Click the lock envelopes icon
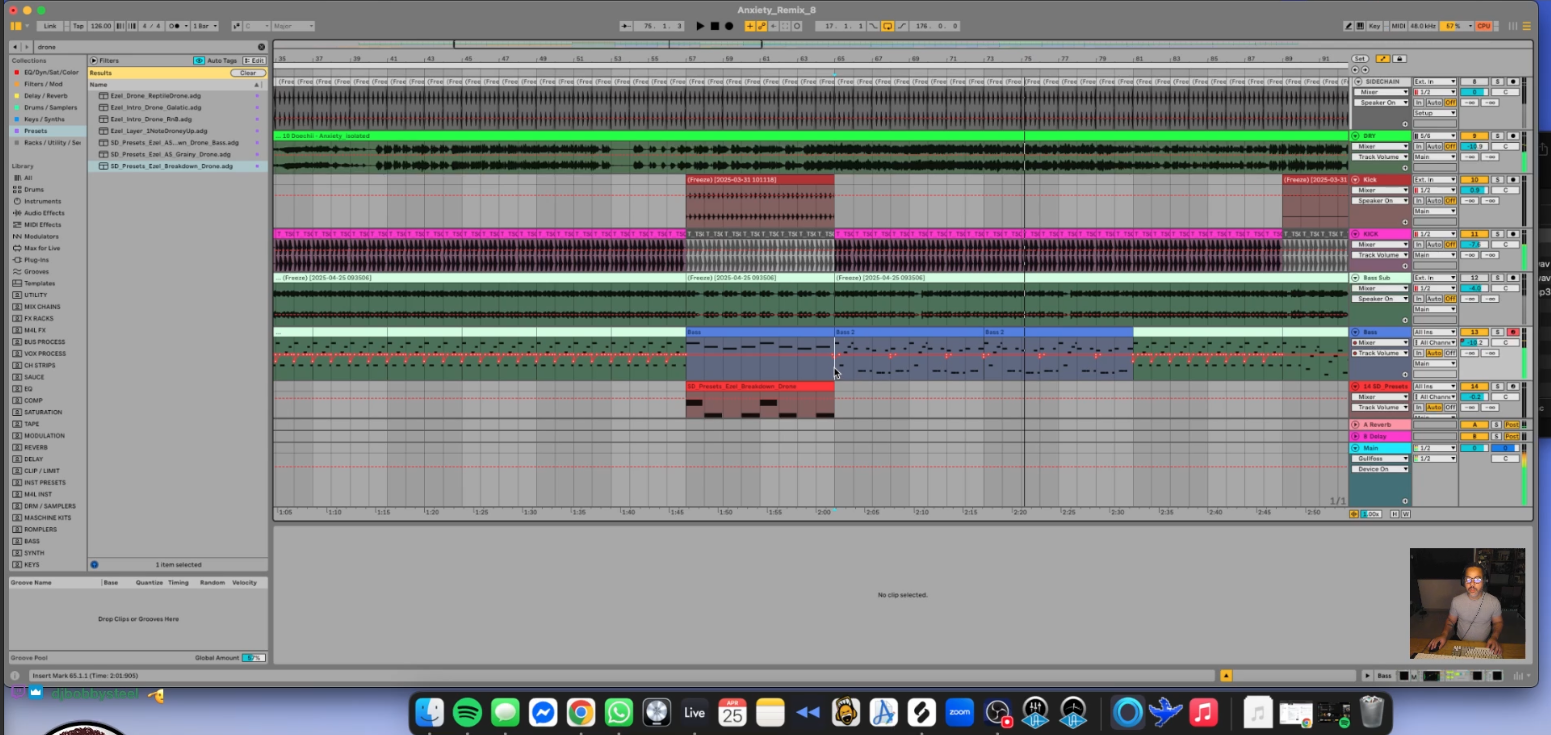Viewport: 1551px width, 735px height. 1399,59
